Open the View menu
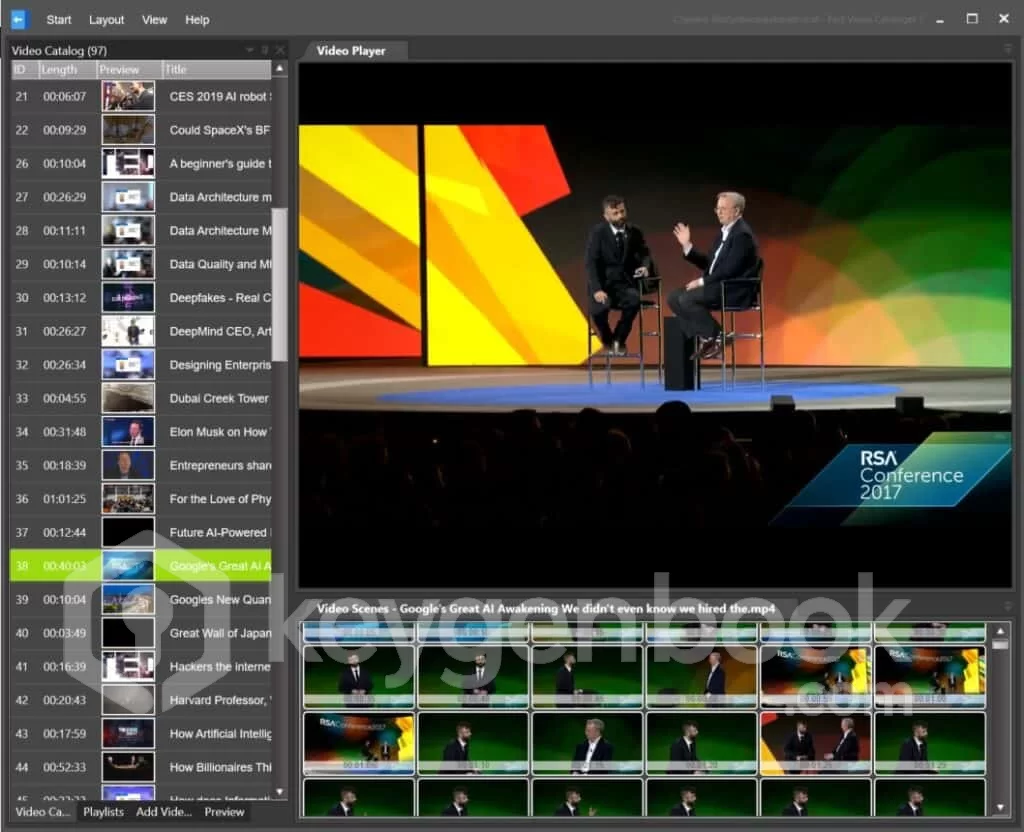This screenshot has height=832, width=1024. click(155, 20)
